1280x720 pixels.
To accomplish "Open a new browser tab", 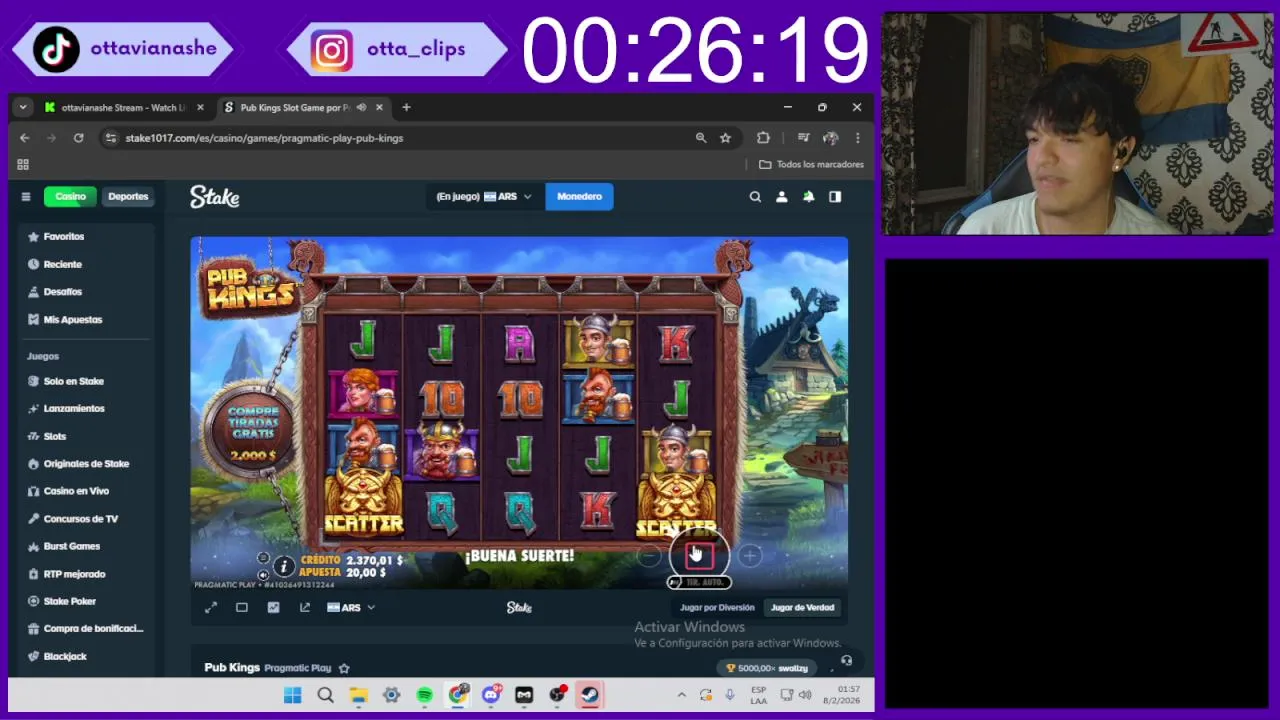I will tap(406, 107).
